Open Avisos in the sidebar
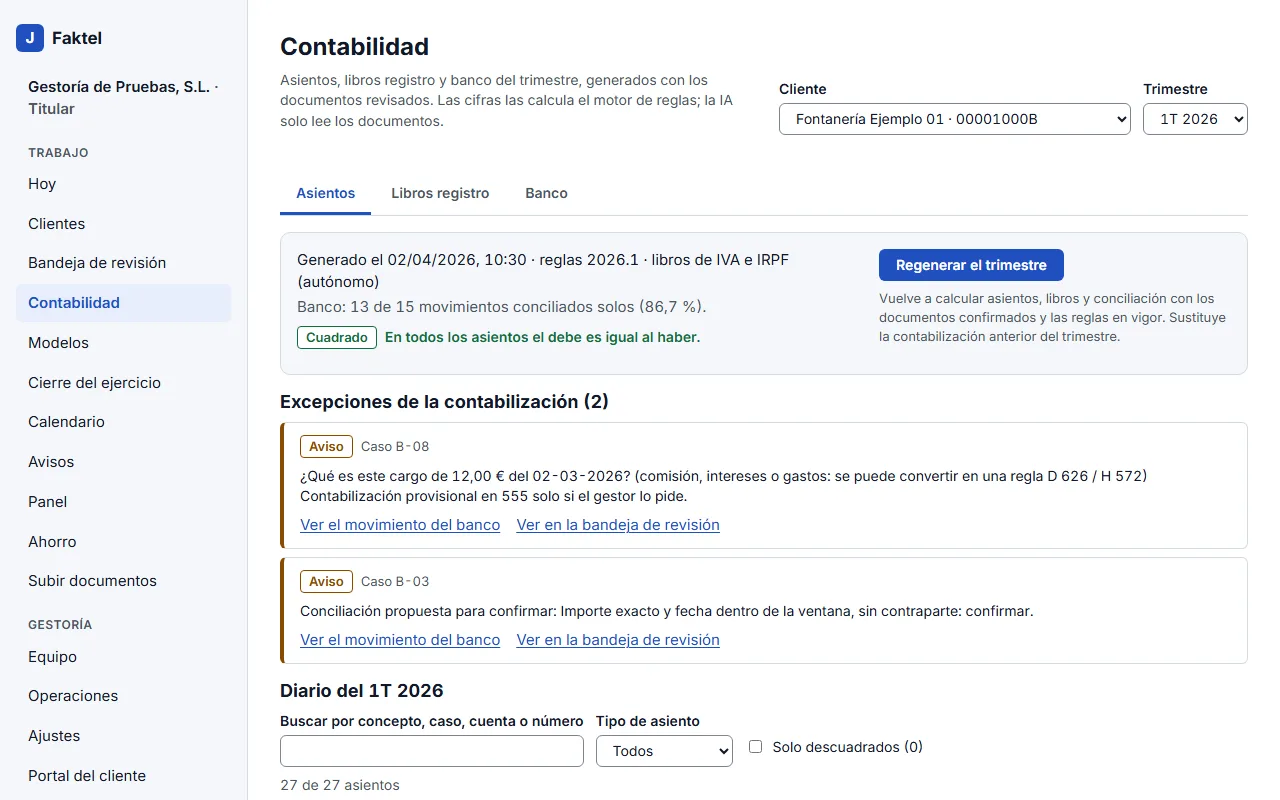 click(123, 462)
